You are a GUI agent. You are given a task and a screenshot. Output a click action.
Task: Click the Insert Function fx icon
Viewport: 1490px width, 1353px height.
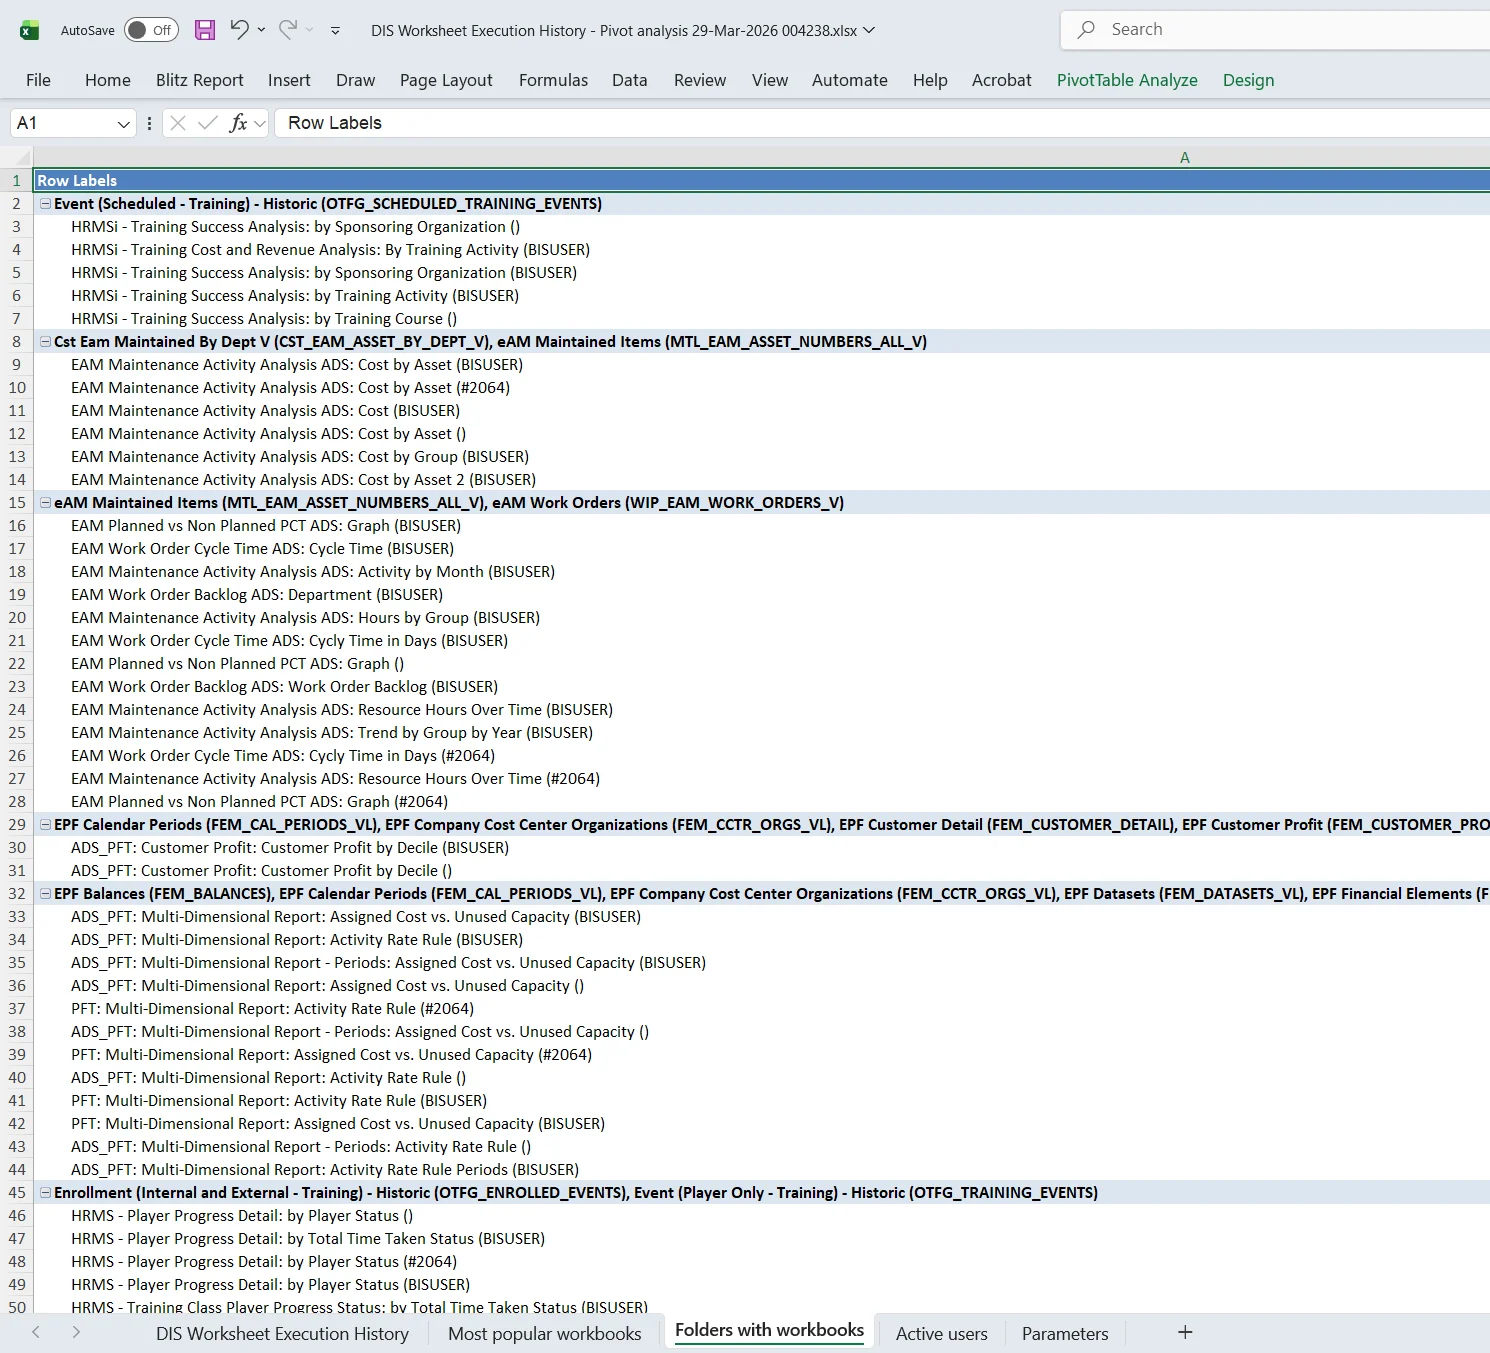[238, 123]
